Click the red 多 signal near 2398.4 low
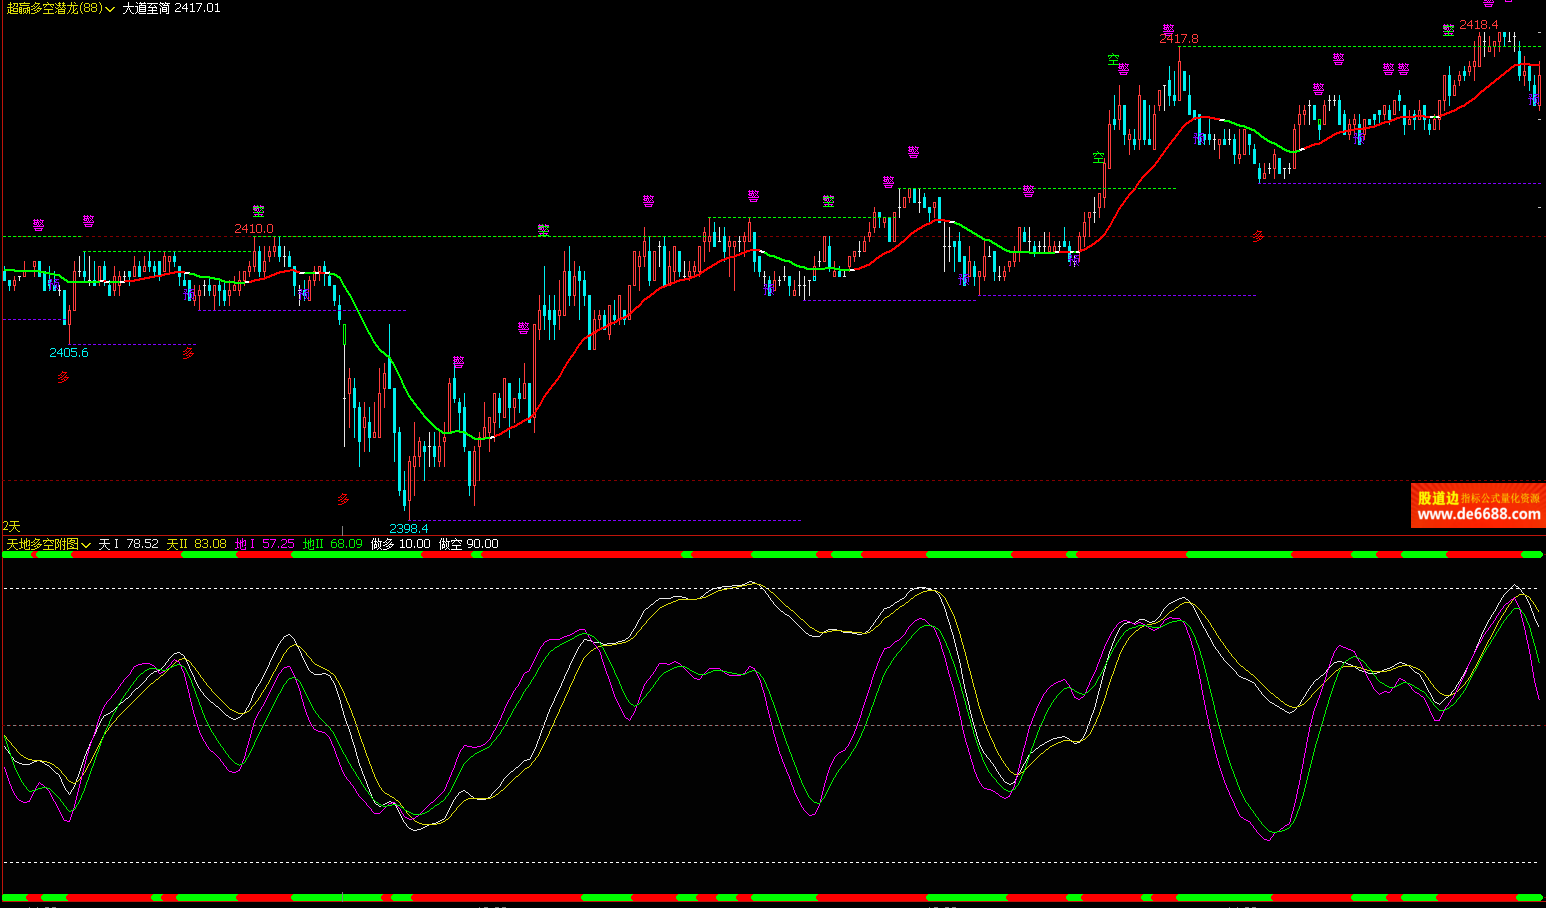Image resolution: width=1546 pixels, height=908 pixels. coord(343,499)
